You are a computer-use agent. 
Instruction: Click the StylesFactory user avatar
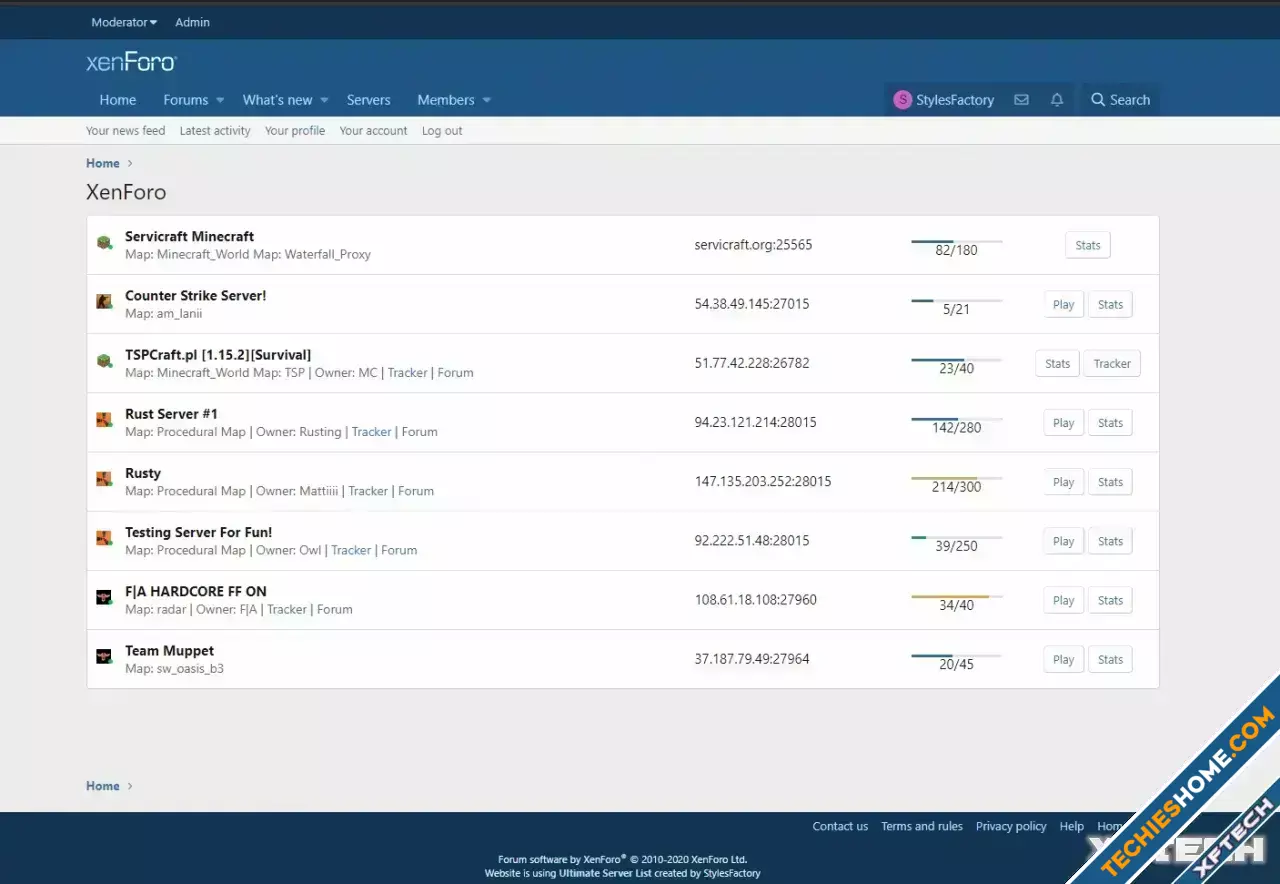click(902, 100)
